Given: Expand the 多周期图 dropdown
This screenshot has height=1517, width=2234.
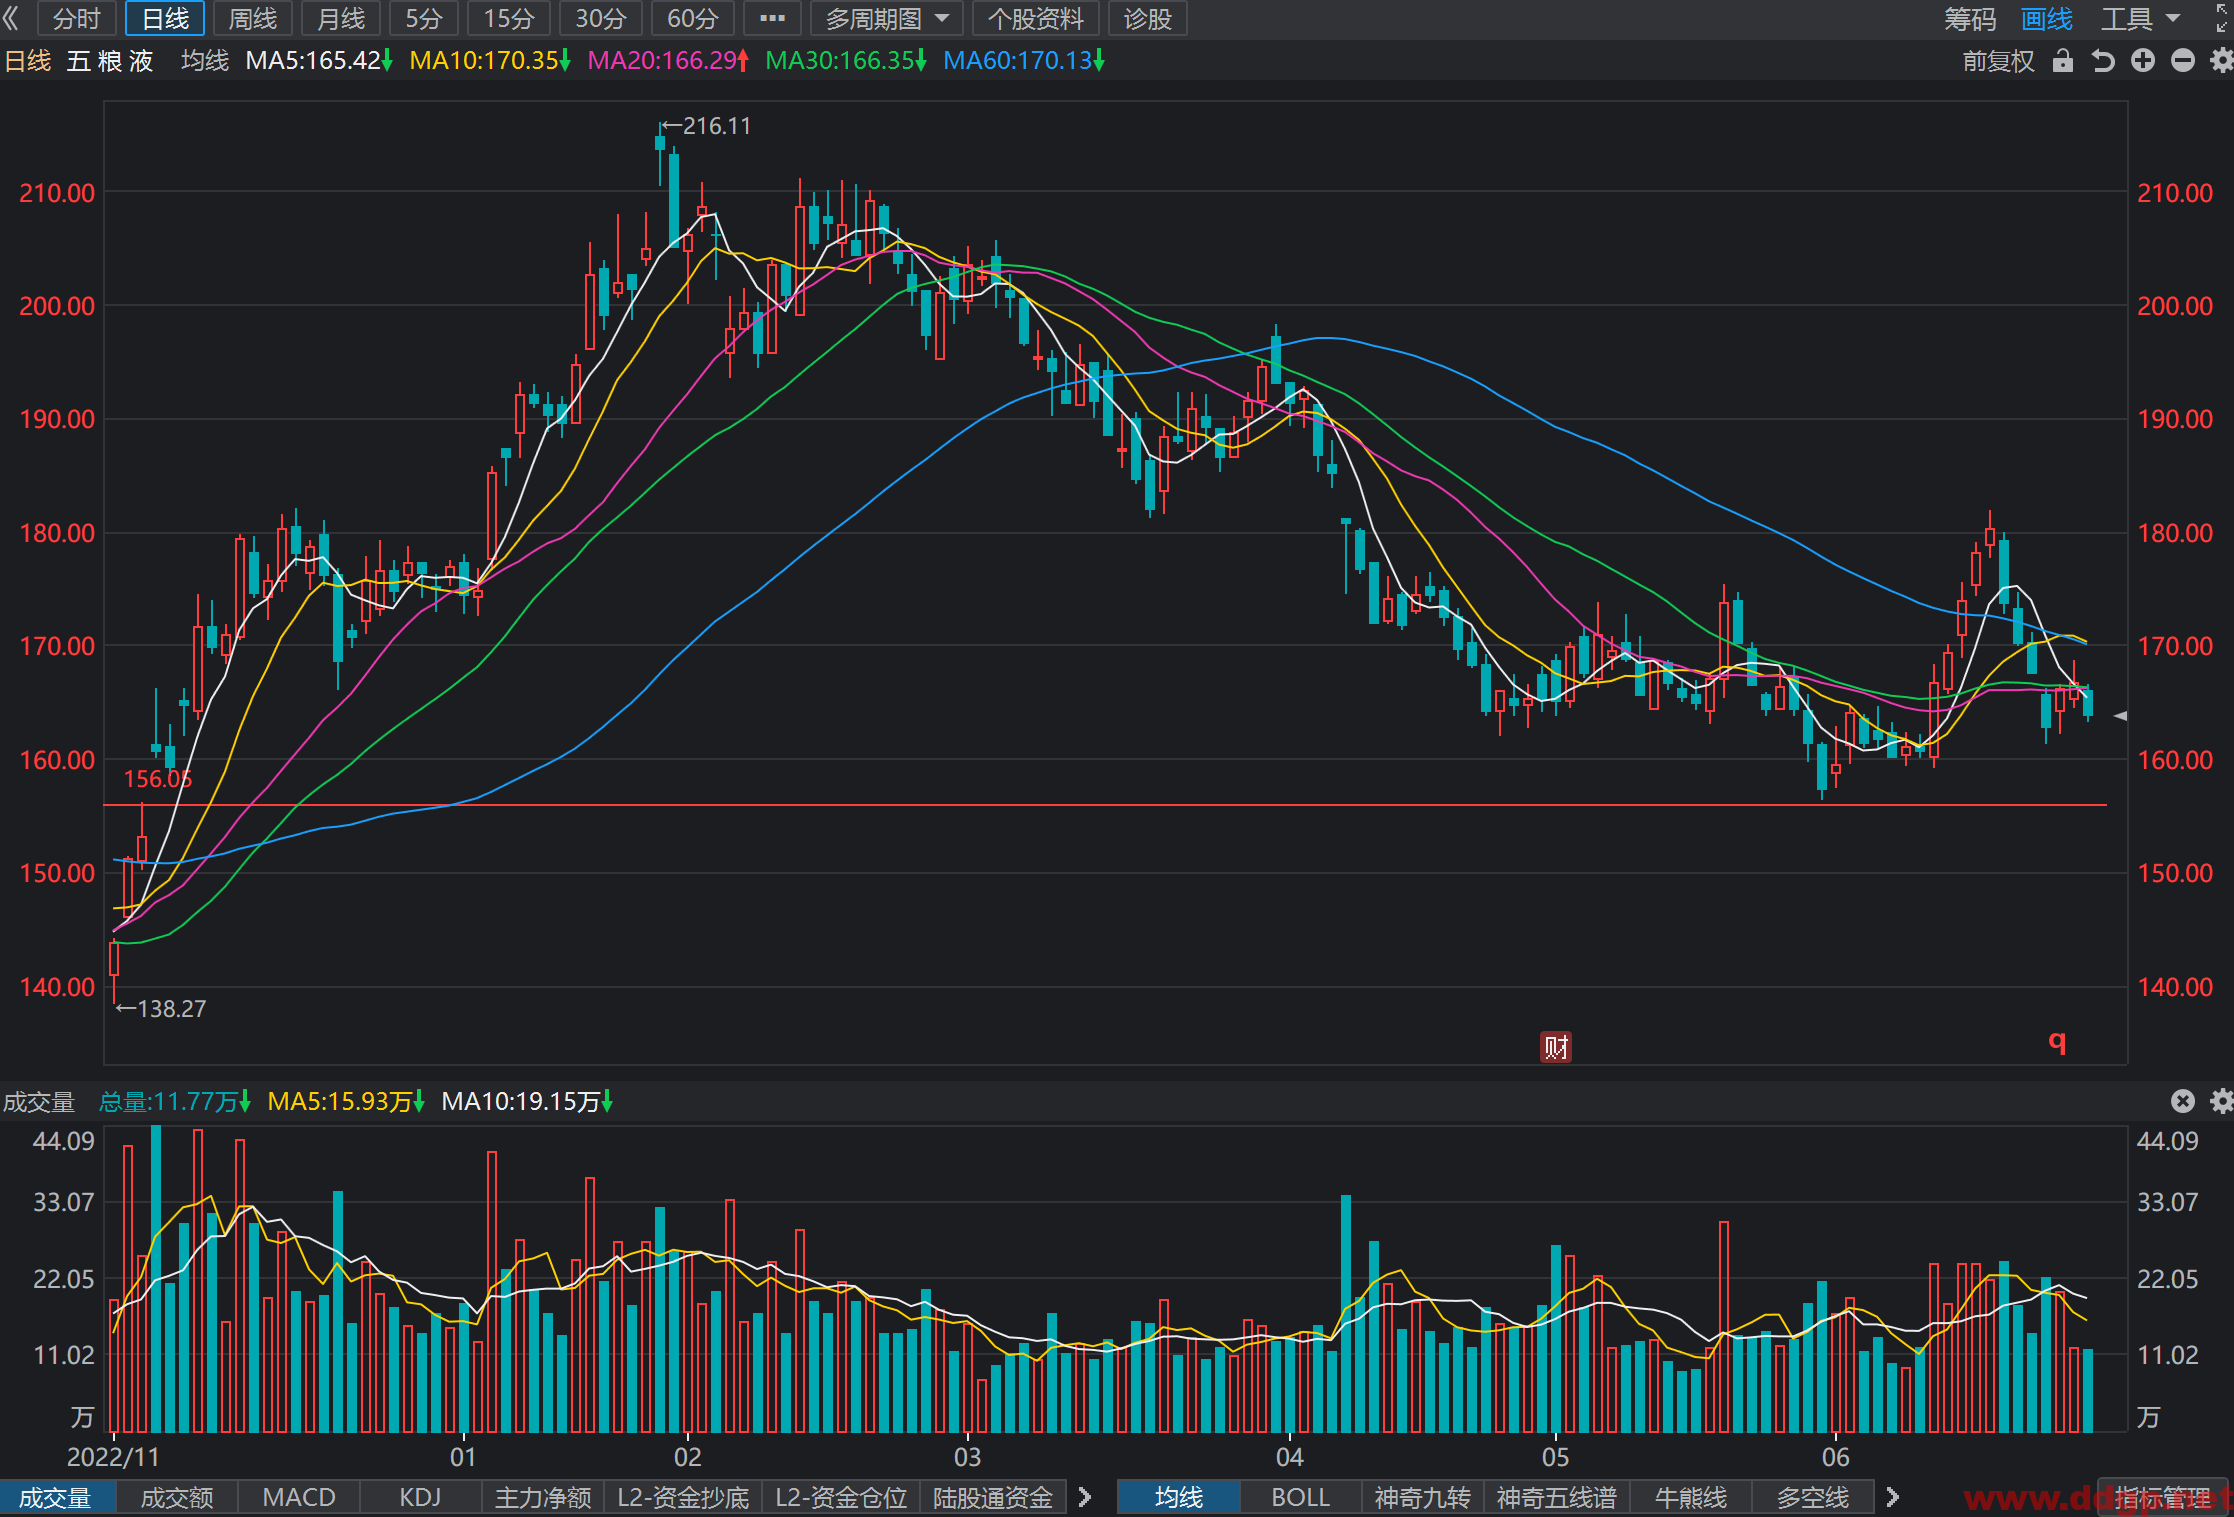Looking at the screenshot, I should 886,18.
